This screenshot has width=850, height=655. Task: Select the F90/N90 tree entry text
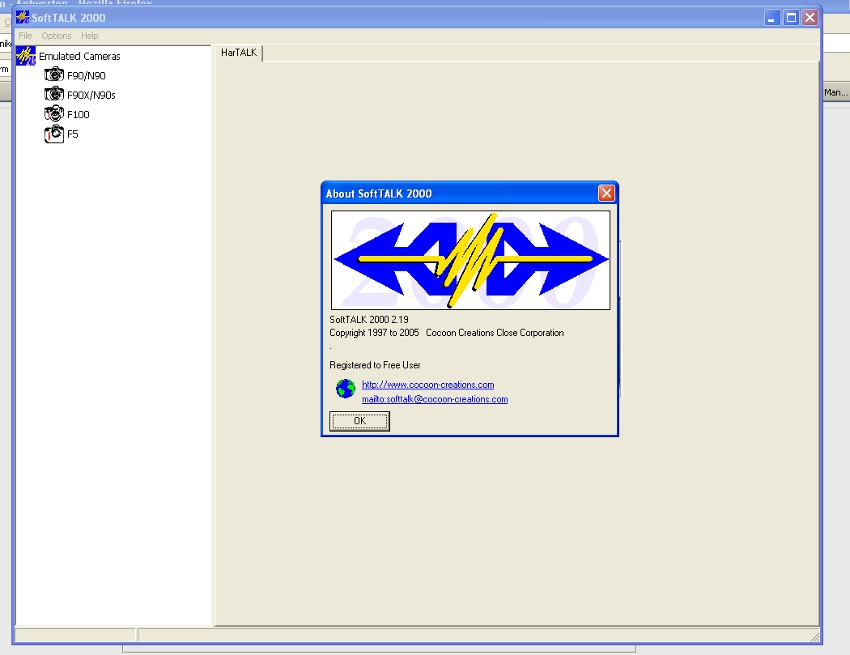86,75
